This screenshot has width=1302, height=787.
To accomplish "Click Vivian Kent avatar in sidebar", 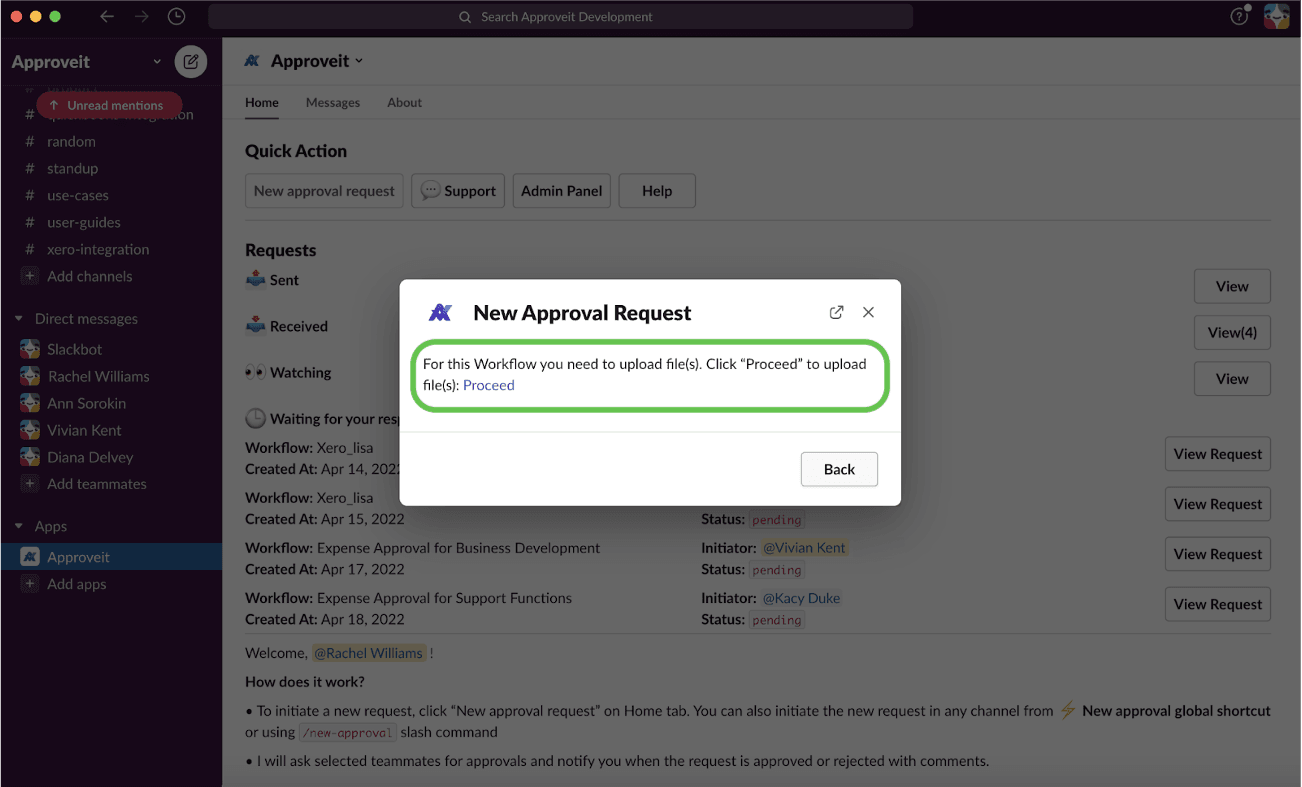I will [x=30, y=430].
